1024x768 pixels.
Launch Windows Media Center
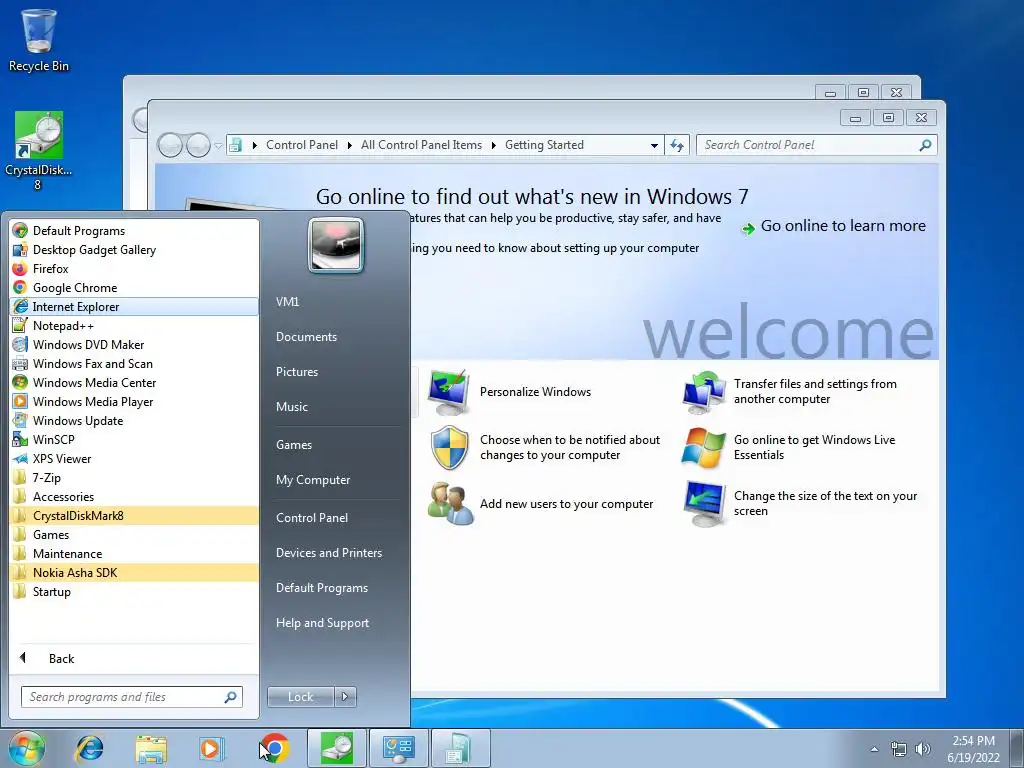click(x=134, y=382)
